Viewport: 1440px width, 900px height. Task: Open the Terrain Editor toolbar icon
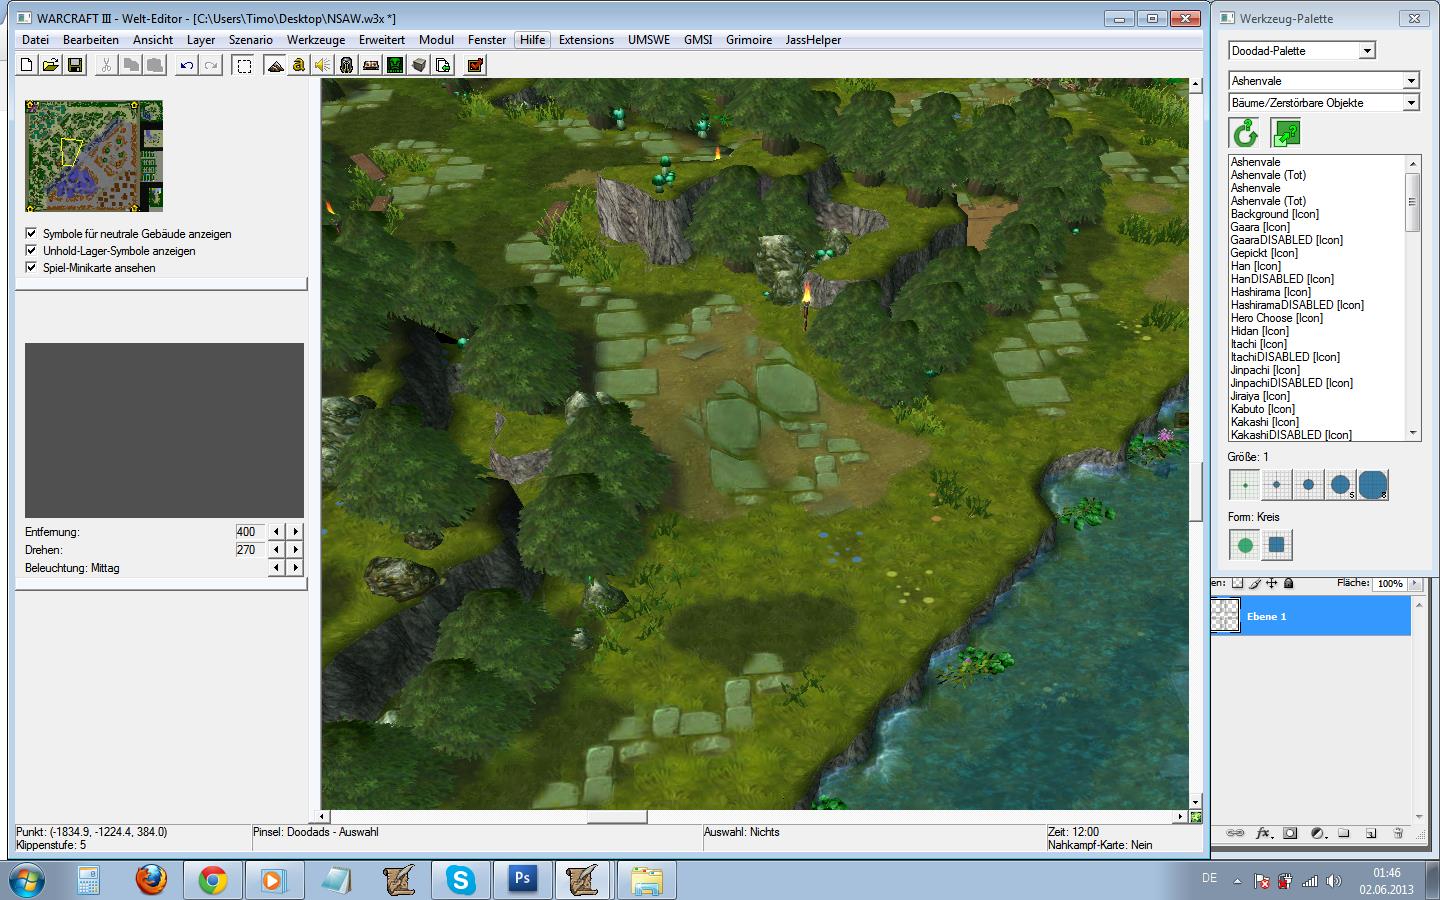pos(275,65)
